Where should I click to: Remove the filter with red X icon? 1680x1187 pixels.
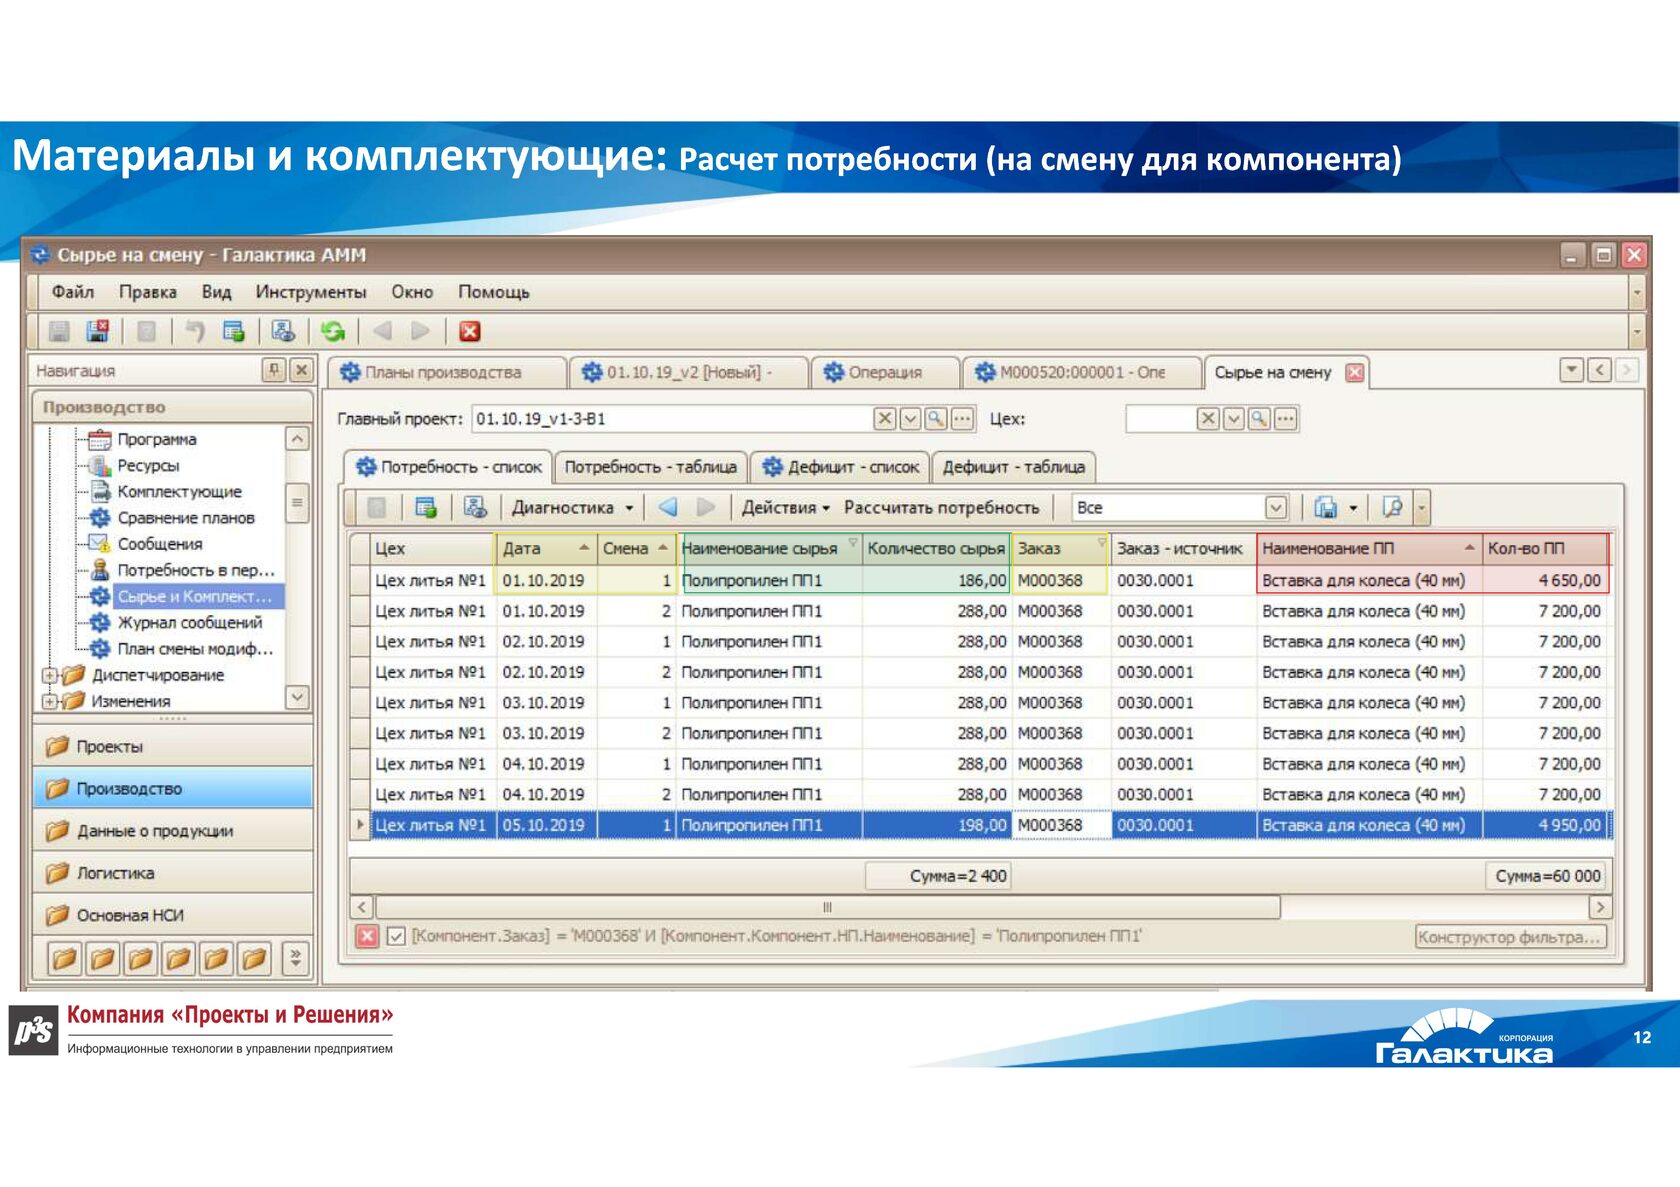point(368,936)
